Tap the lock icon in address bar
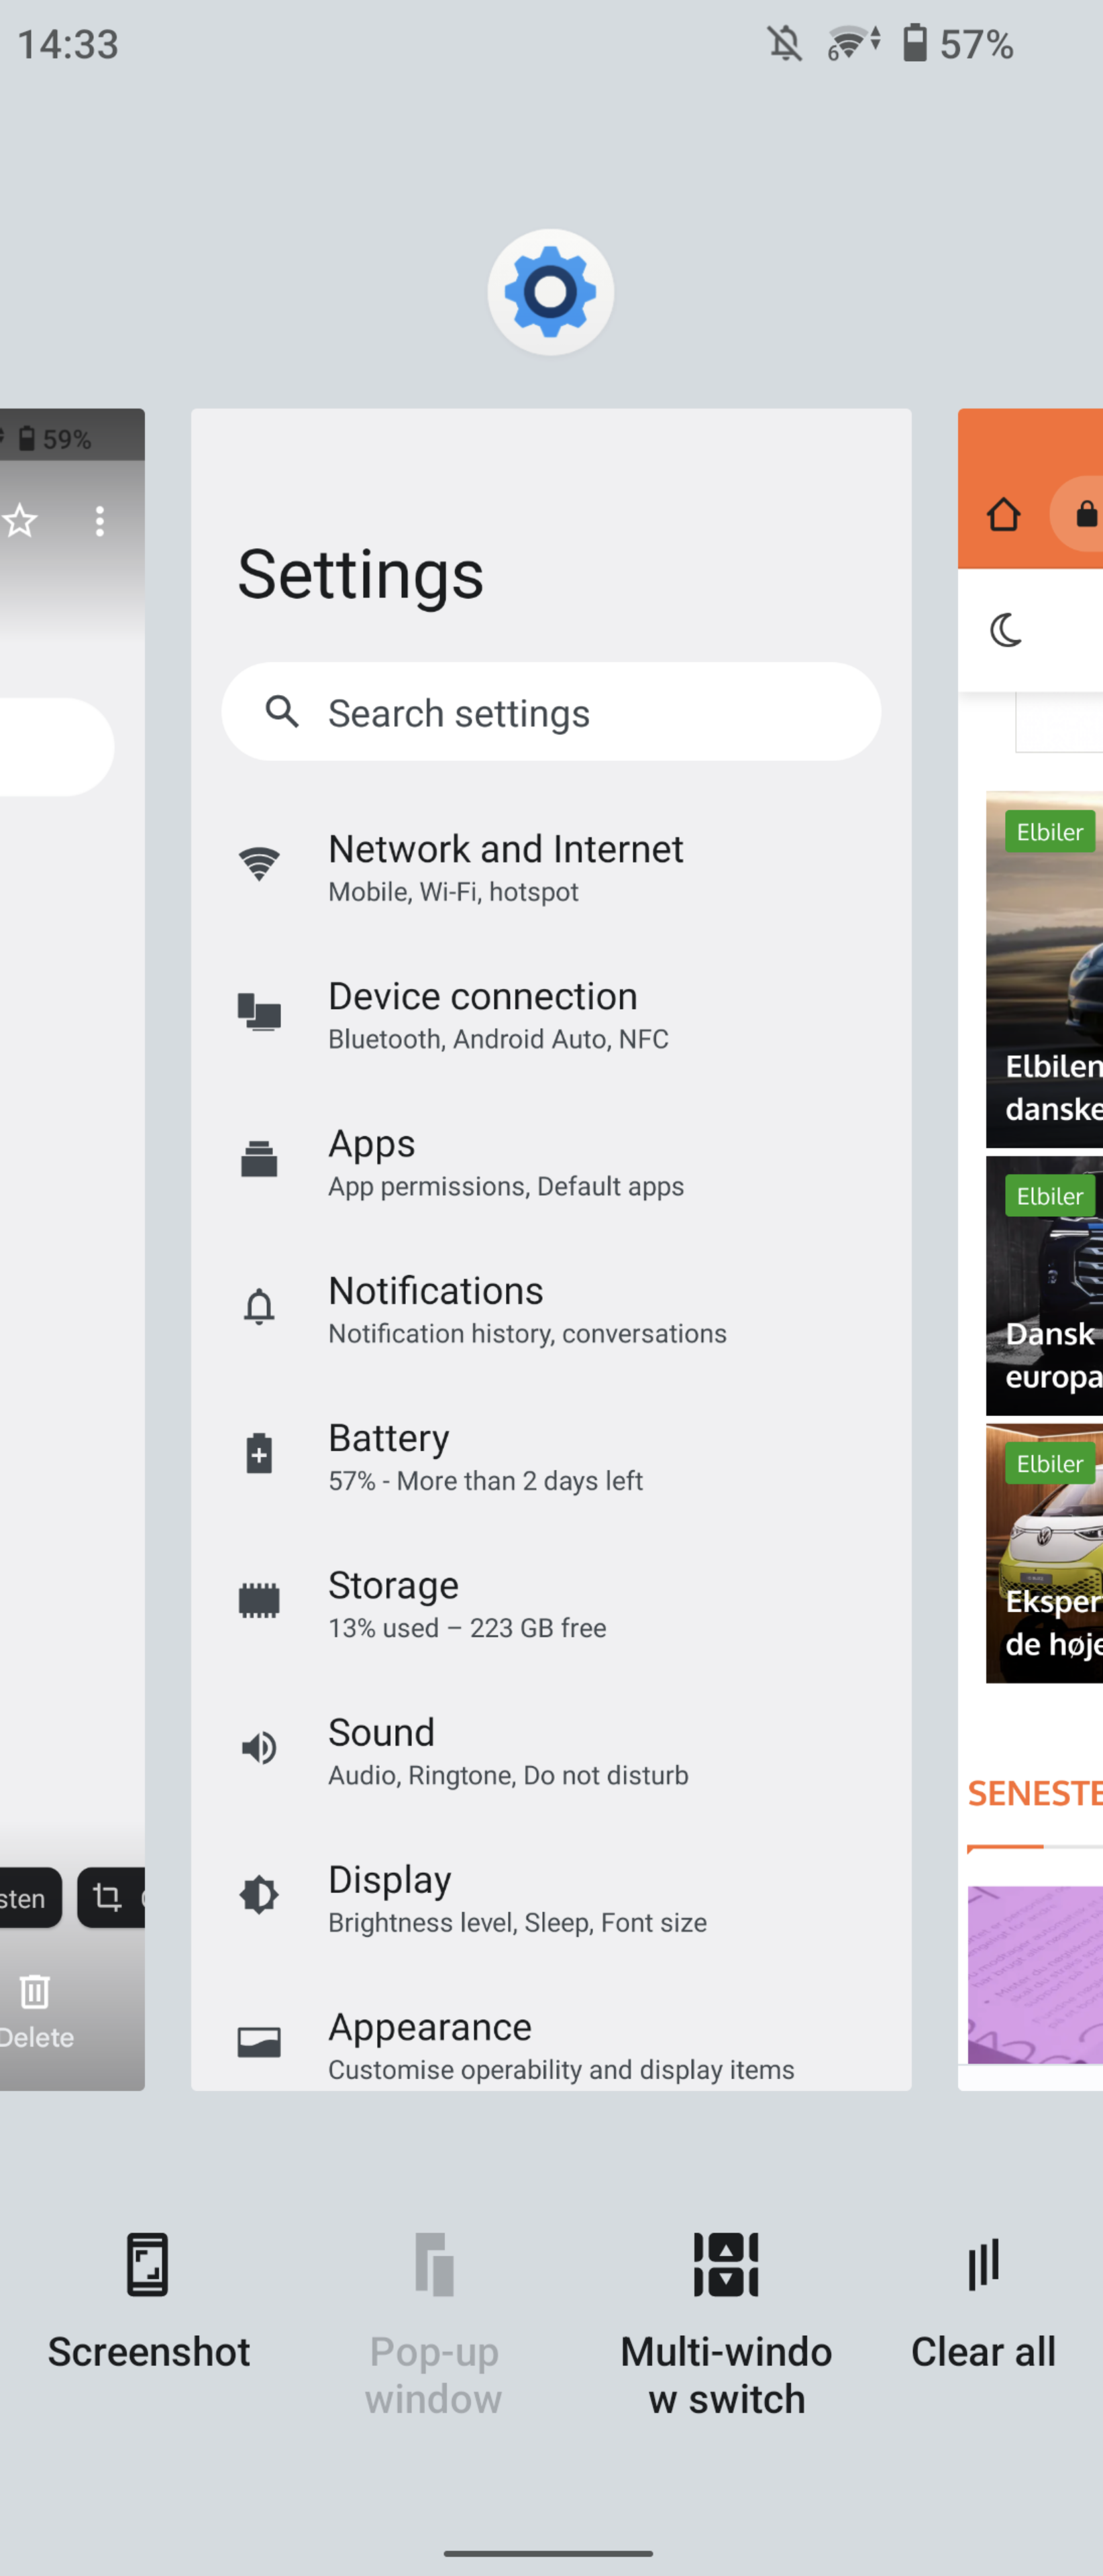1103x2576 pixels. click(1085, 515)
